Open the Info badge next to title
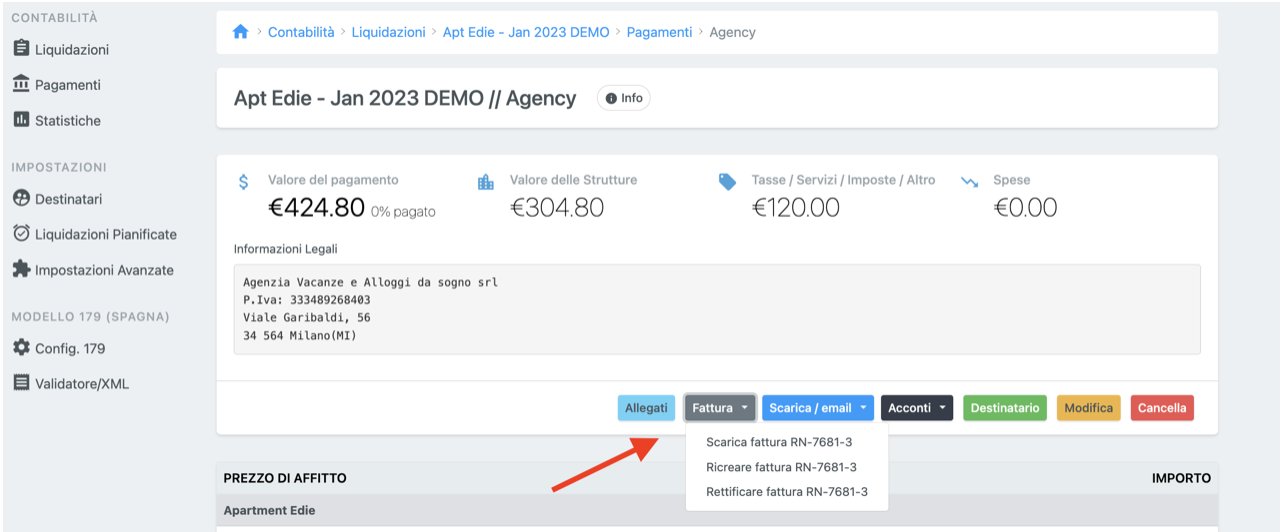Image resolution: width=1280 pixels, height=532 pixels. [624, 98]
